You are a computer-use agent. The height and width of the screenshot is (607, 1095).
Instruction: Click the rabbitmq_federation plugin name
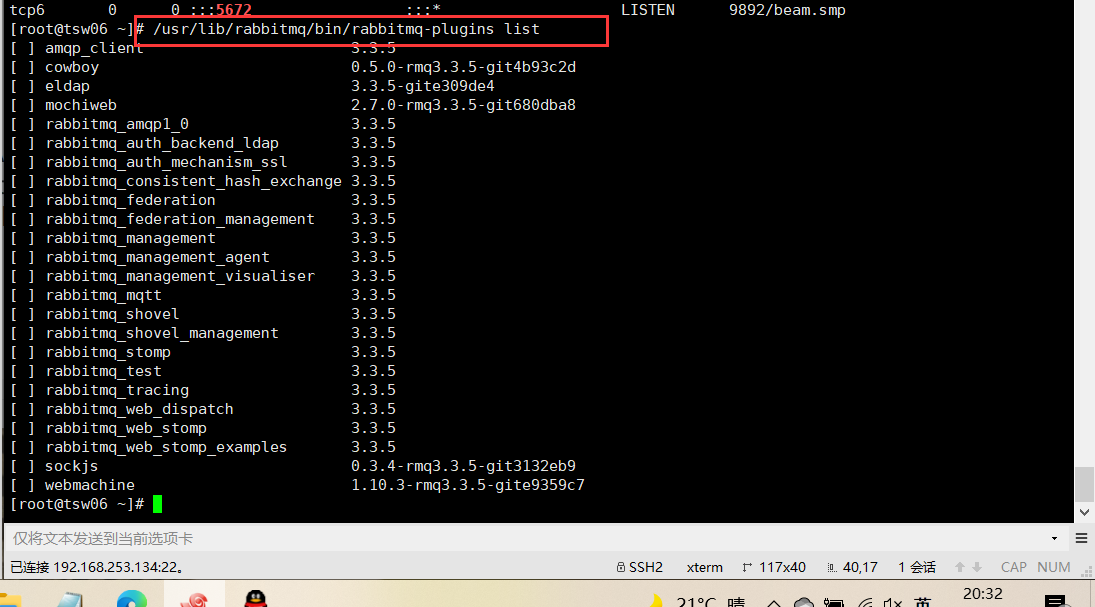131,200
